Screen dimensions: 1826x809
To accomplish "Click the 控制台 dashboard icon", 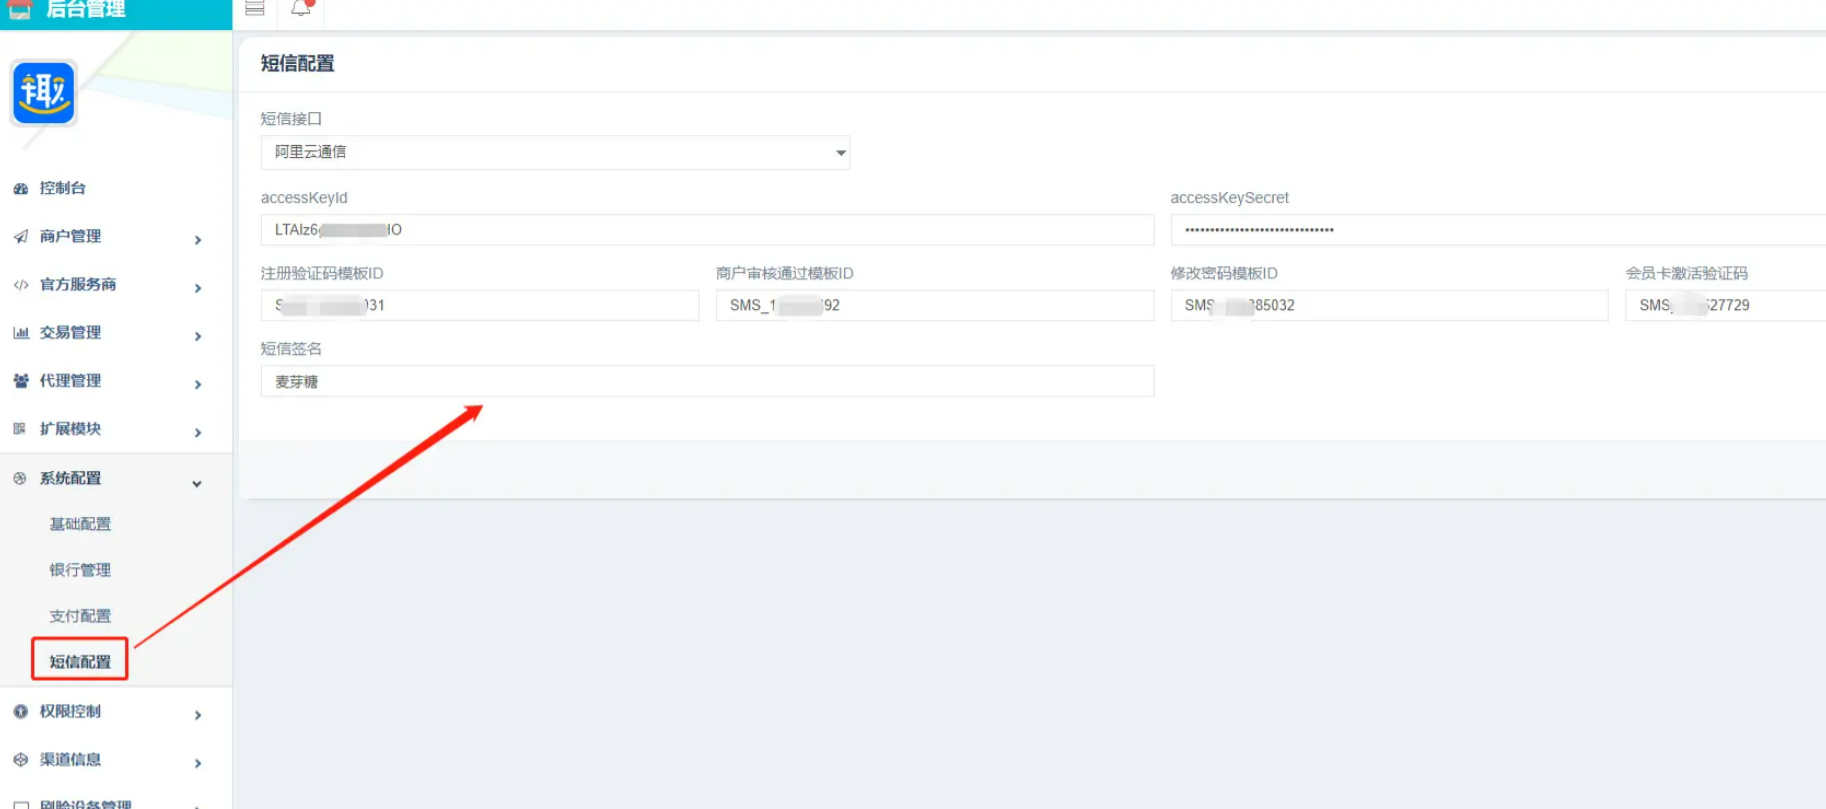I will click(x=20, y=188).
